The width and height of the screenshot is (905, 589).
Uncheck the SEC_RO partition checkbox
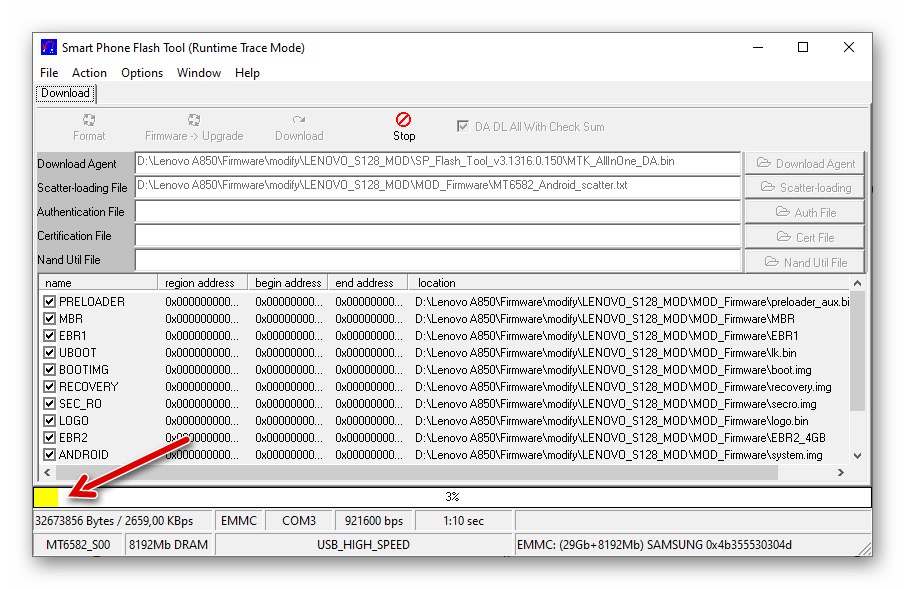click(x=49, y=404)
